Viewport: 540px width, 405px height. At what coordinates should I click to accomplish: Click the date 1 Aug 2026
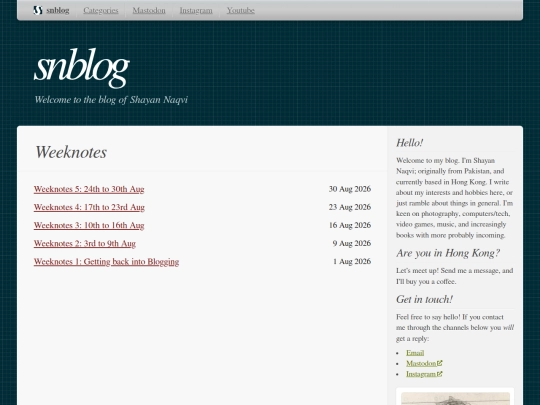pyautogui.click(x=352, y=262)
